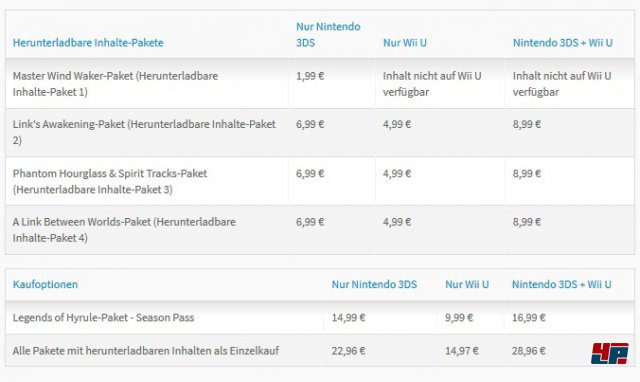Image resolution: width=640 pixels, height=382 pixels.
Task: Click the Nur Wii U header in top table
Action: [404, 43]
